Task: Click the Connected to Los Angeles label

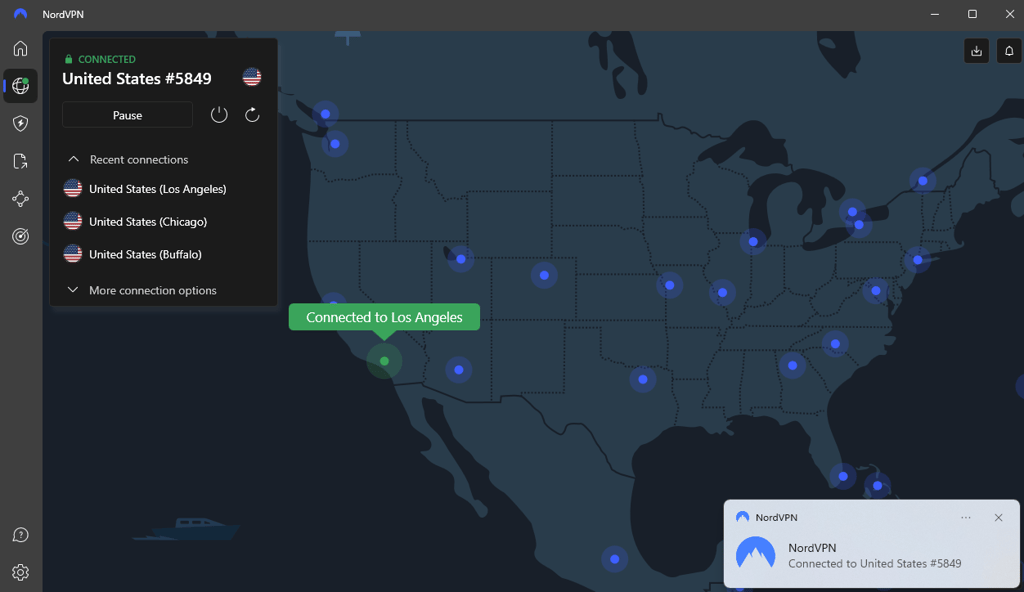Action: pyautogui.click(x=384, y=317)
